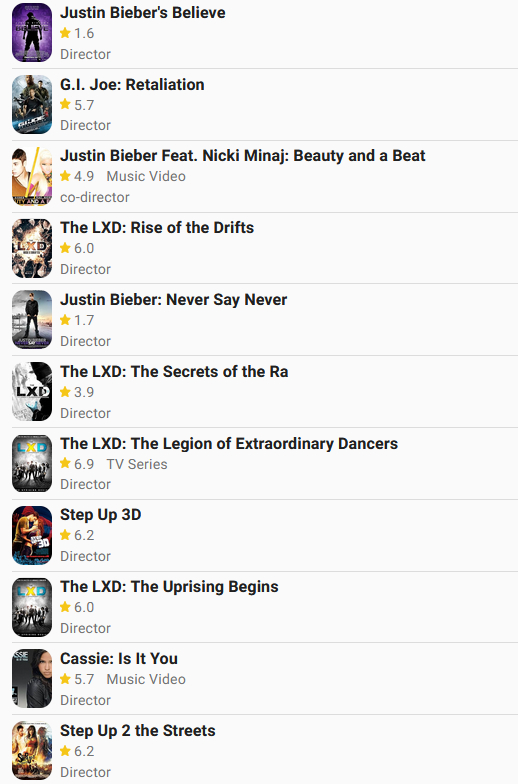Open The LXD: Rise of the Drifts title
The height and width of the screenshot is (784, 518).
pos(157,228)
